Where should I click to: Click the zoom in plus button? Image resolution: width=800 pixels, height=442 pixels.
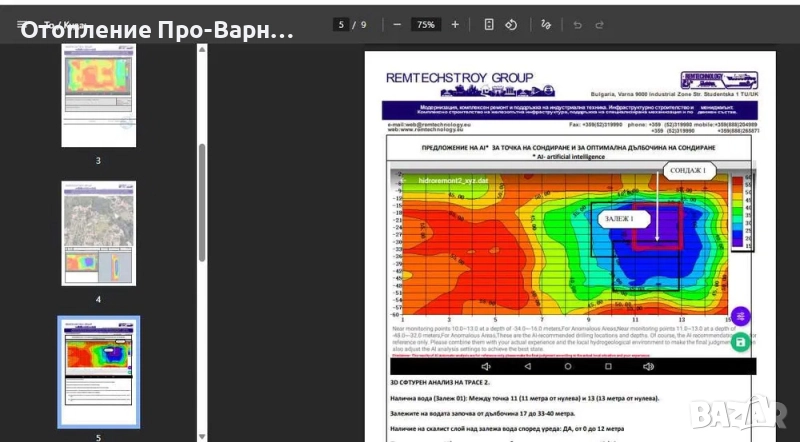[455, 24]
